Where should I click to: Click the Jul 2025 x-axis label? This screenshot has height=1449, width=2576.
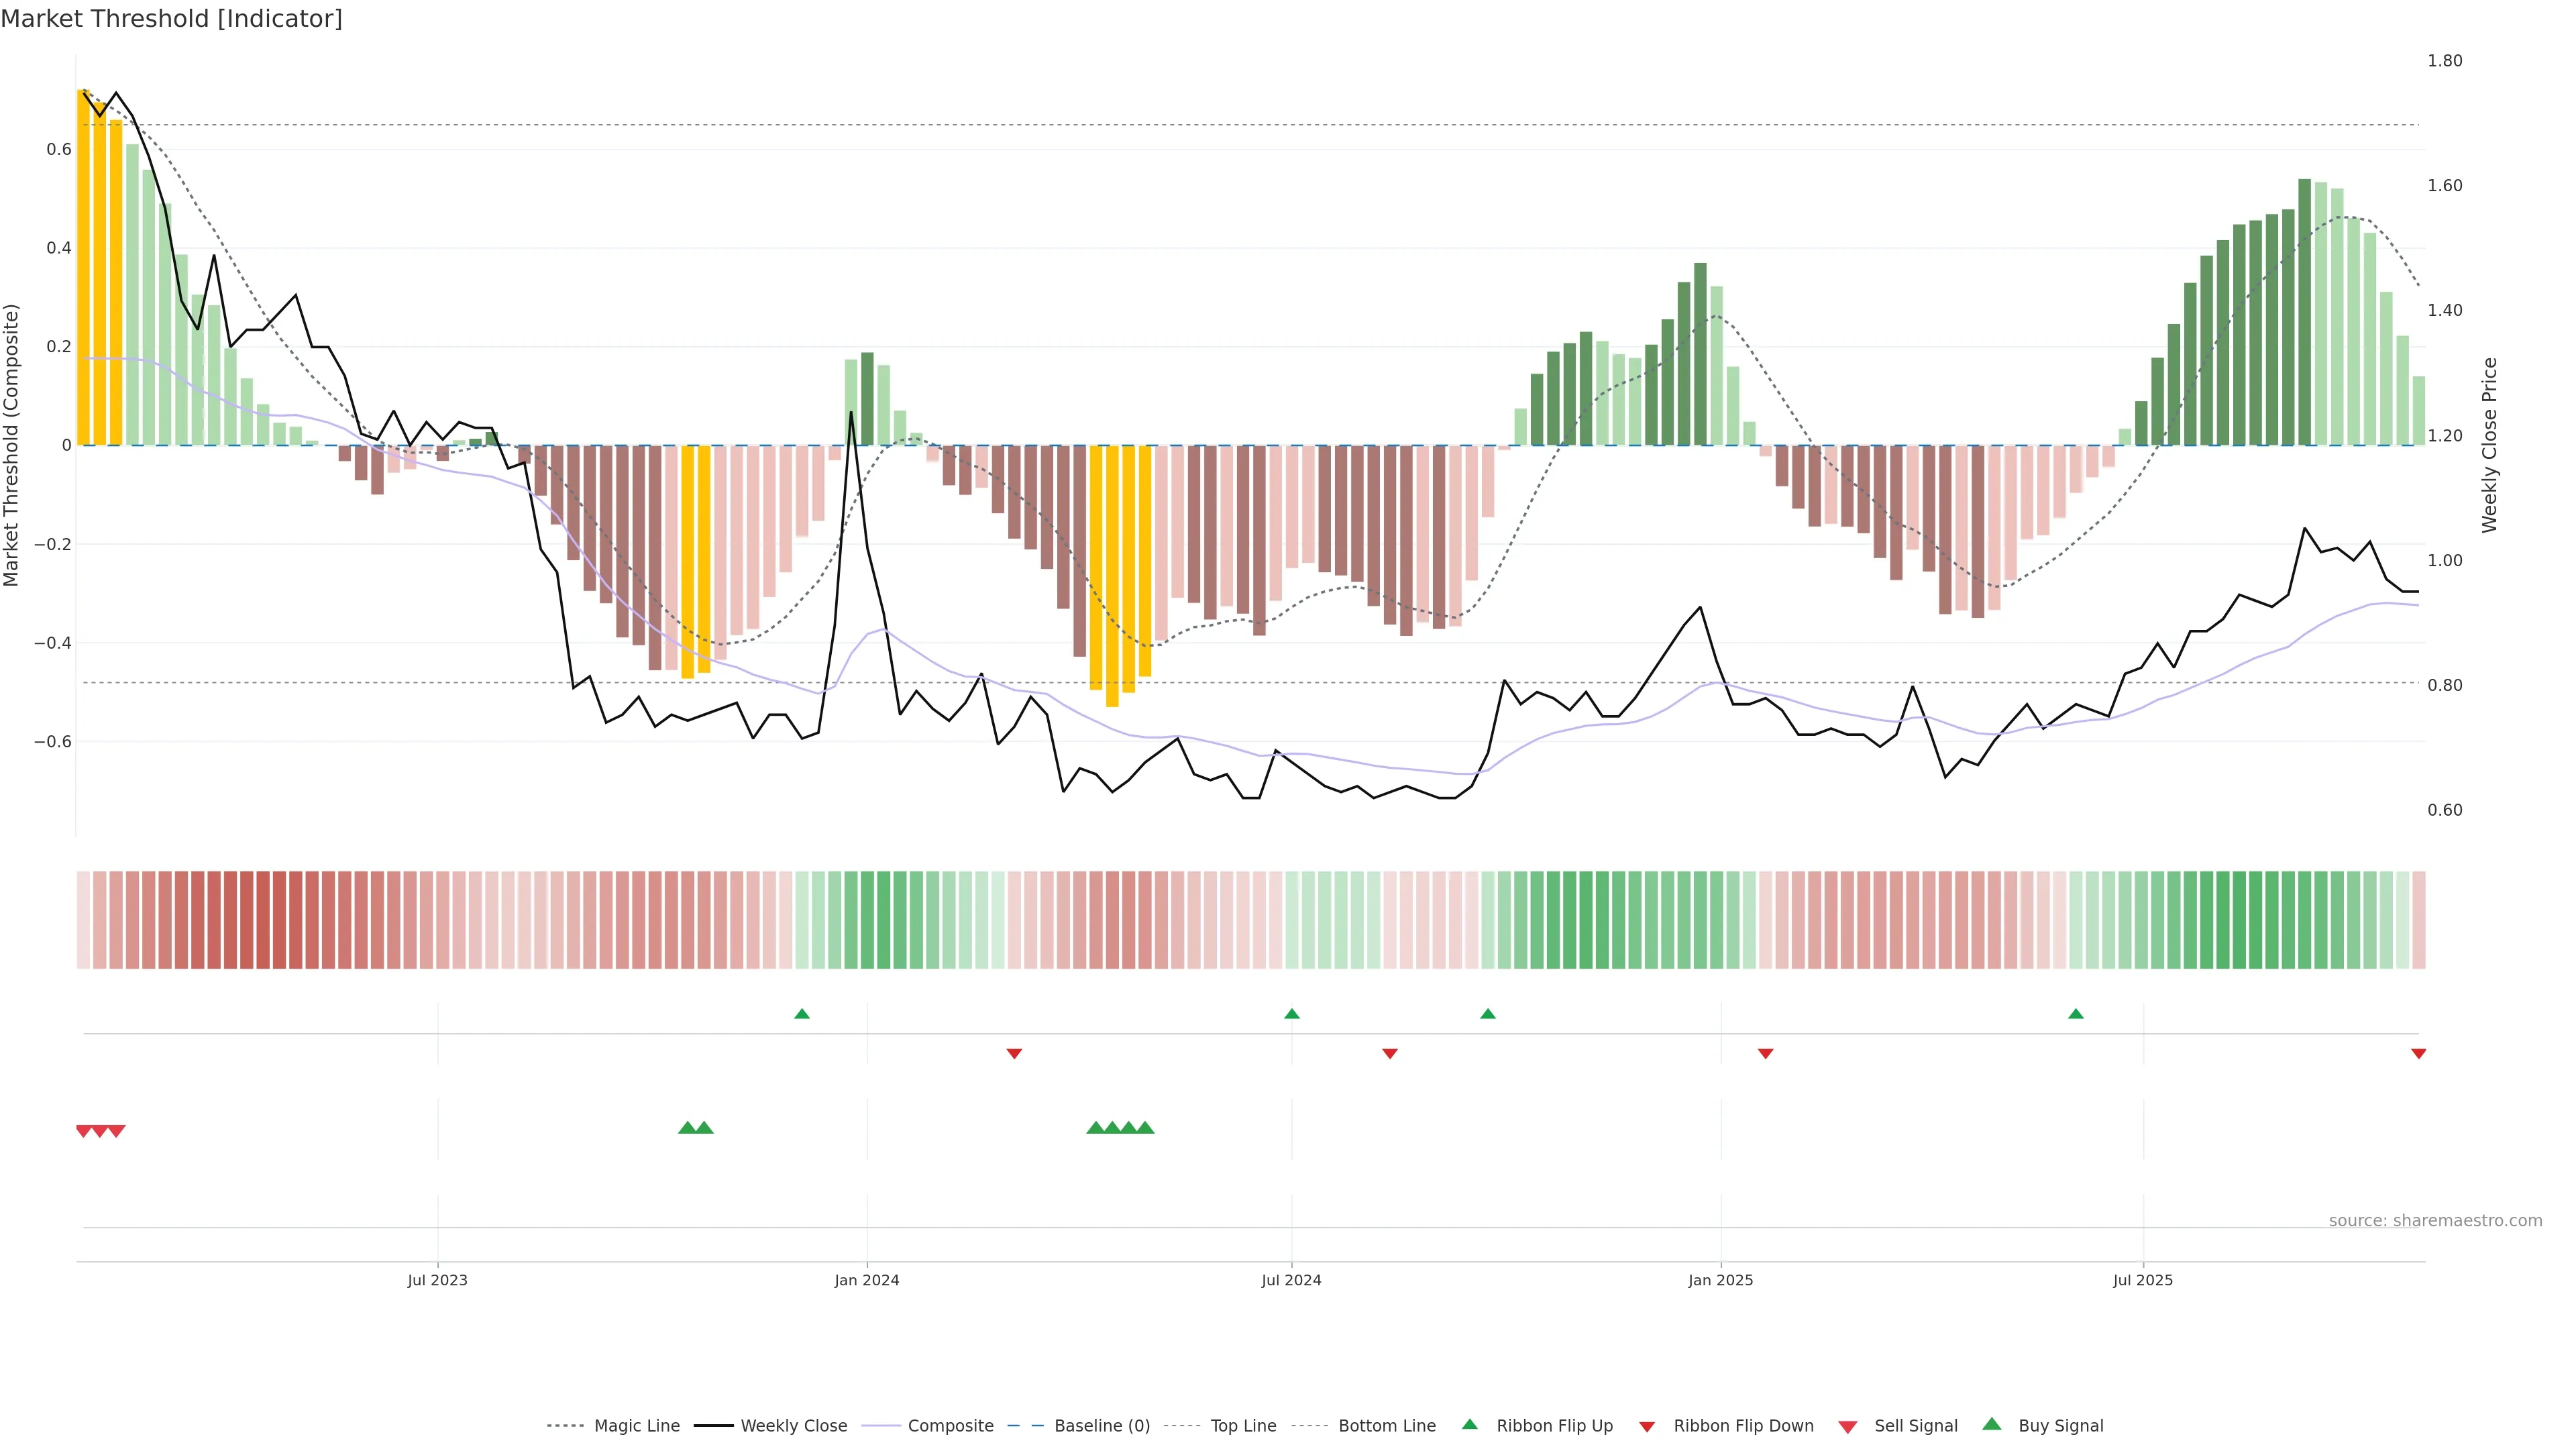2142,1280
